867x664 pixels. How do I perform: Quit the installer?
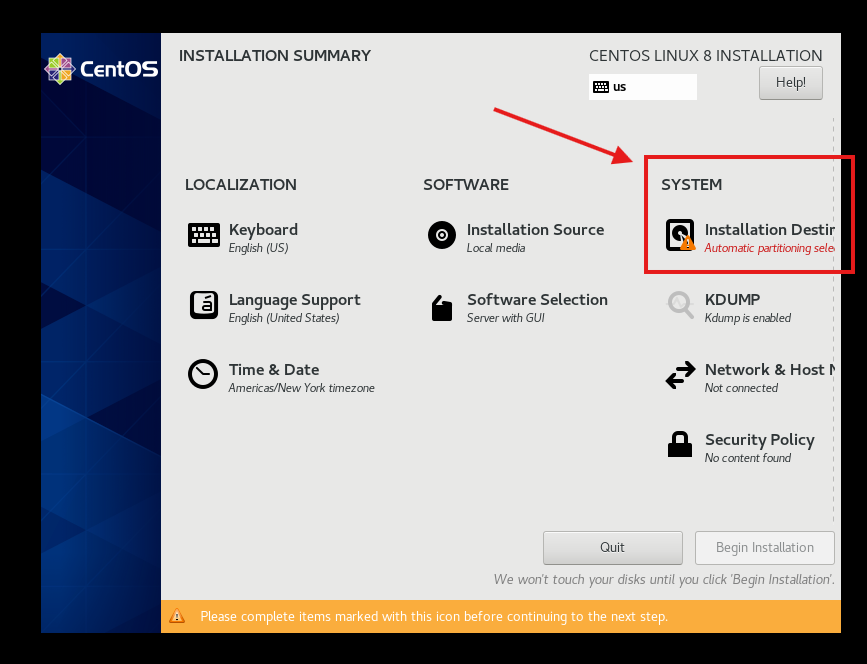point(613,548)
